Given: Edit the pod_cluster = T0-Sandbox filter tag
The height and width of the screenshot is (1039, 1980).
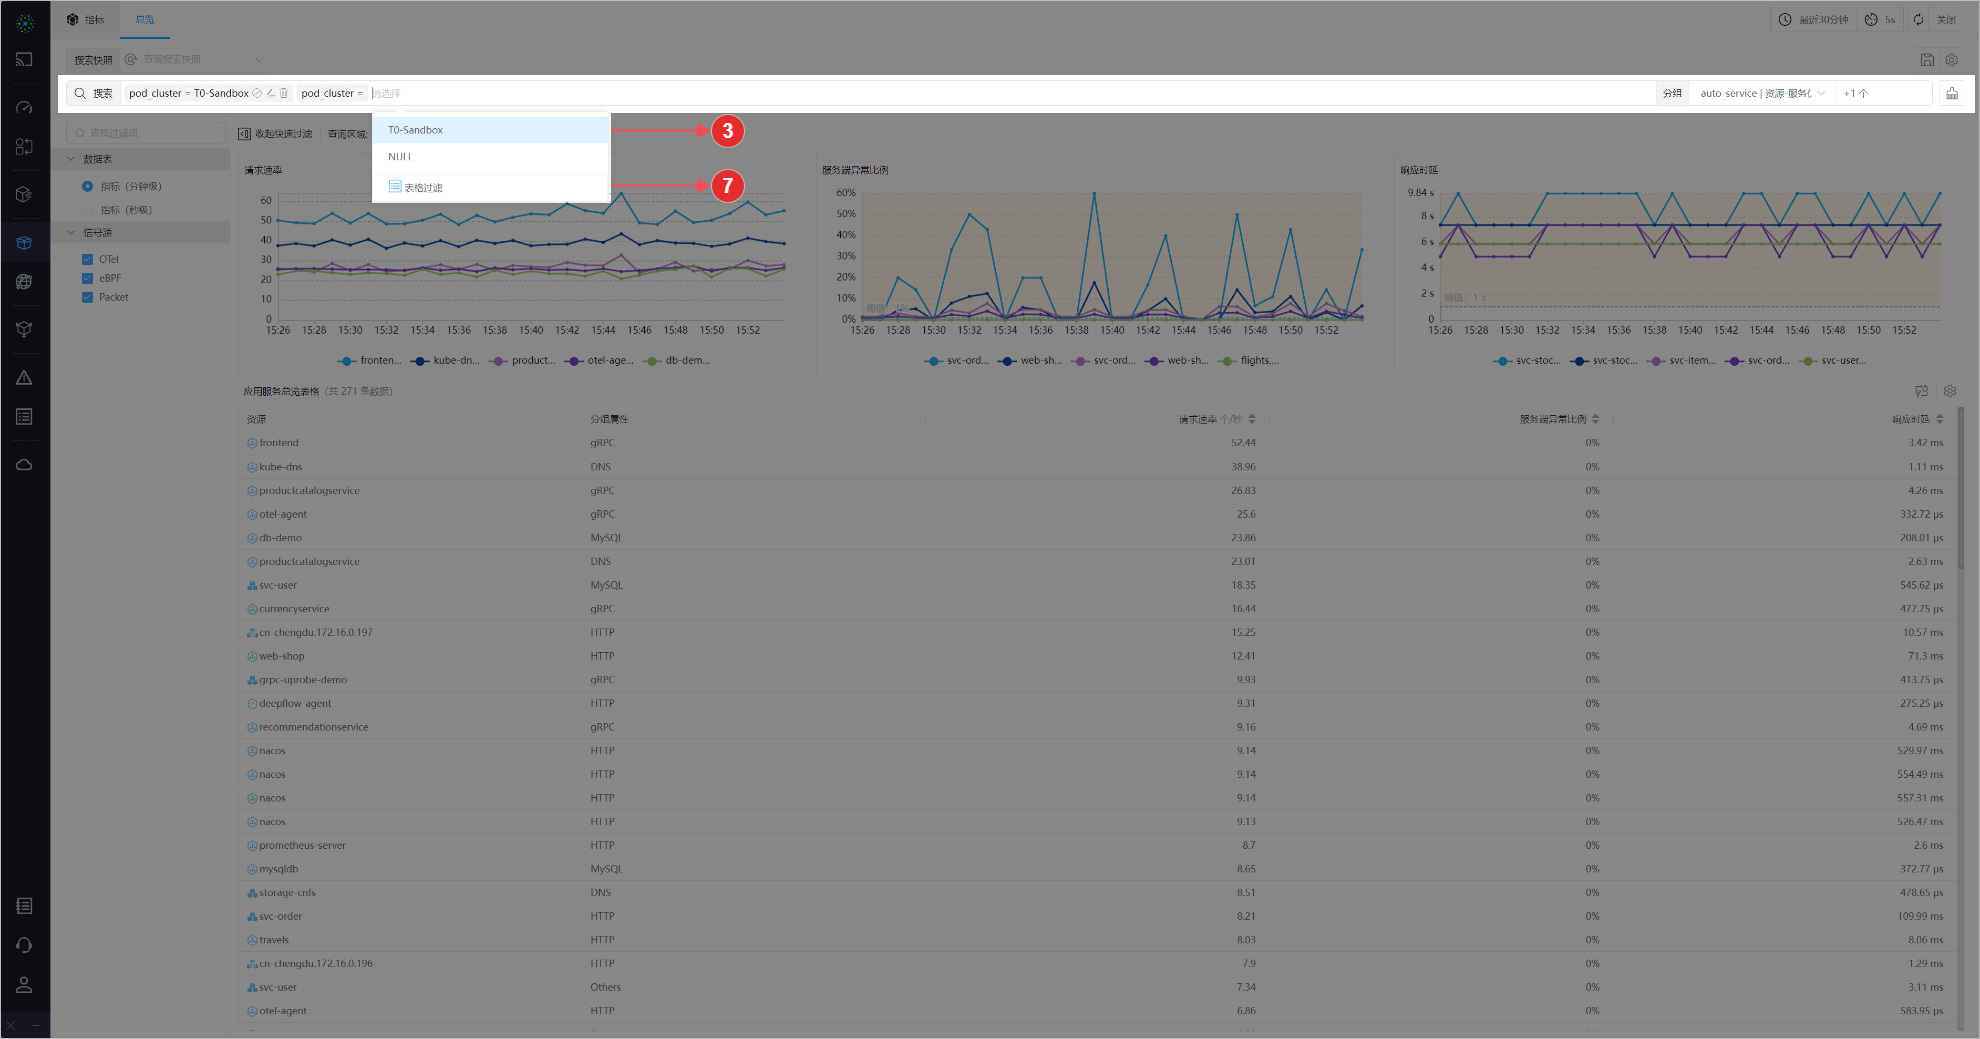Looking at the screenshot, I should [x=271, y=93].
